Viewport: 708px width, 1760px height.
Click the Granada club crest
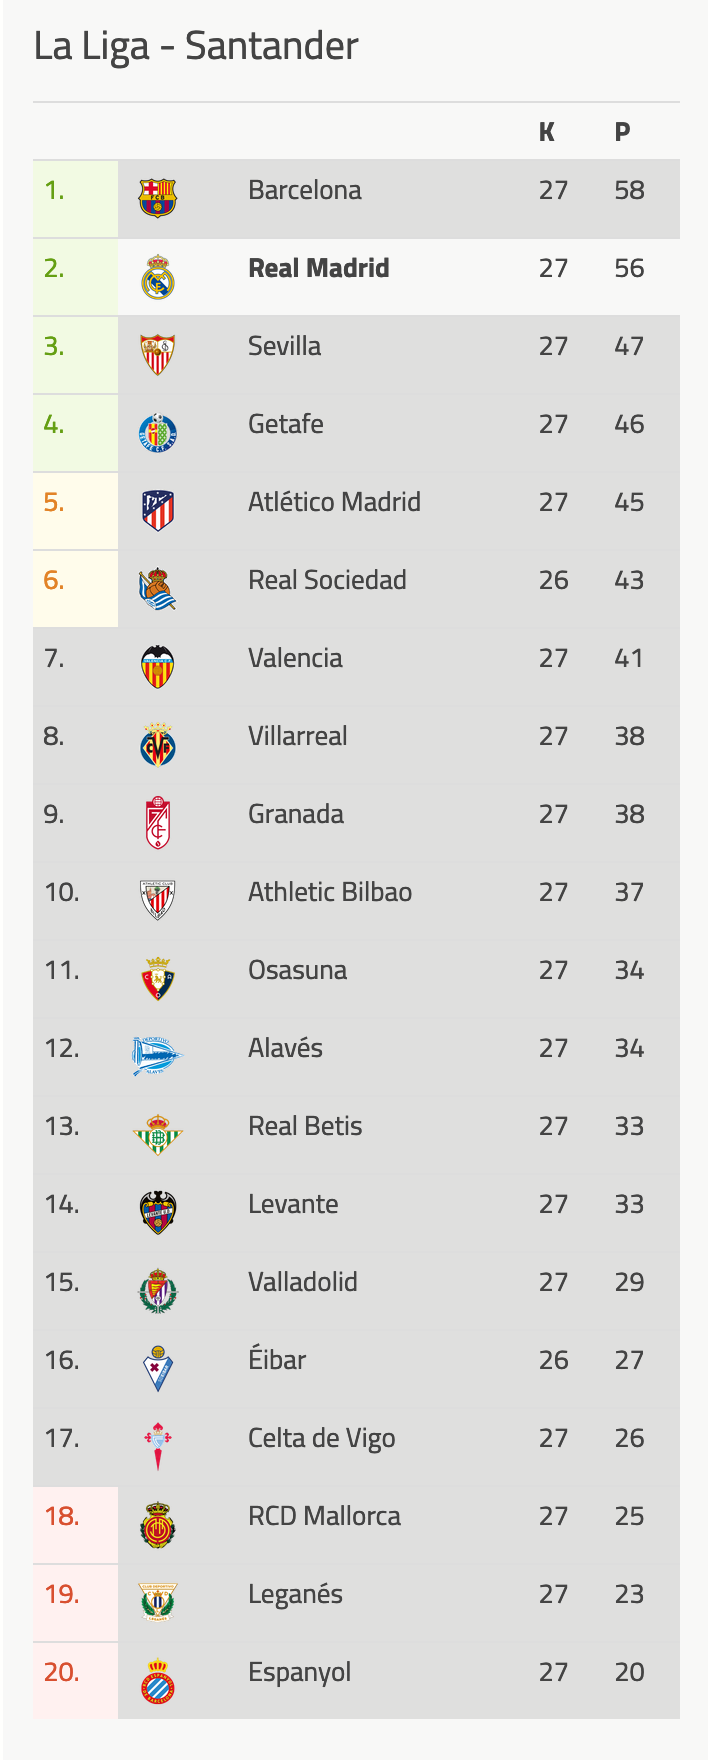pos(157,823)
